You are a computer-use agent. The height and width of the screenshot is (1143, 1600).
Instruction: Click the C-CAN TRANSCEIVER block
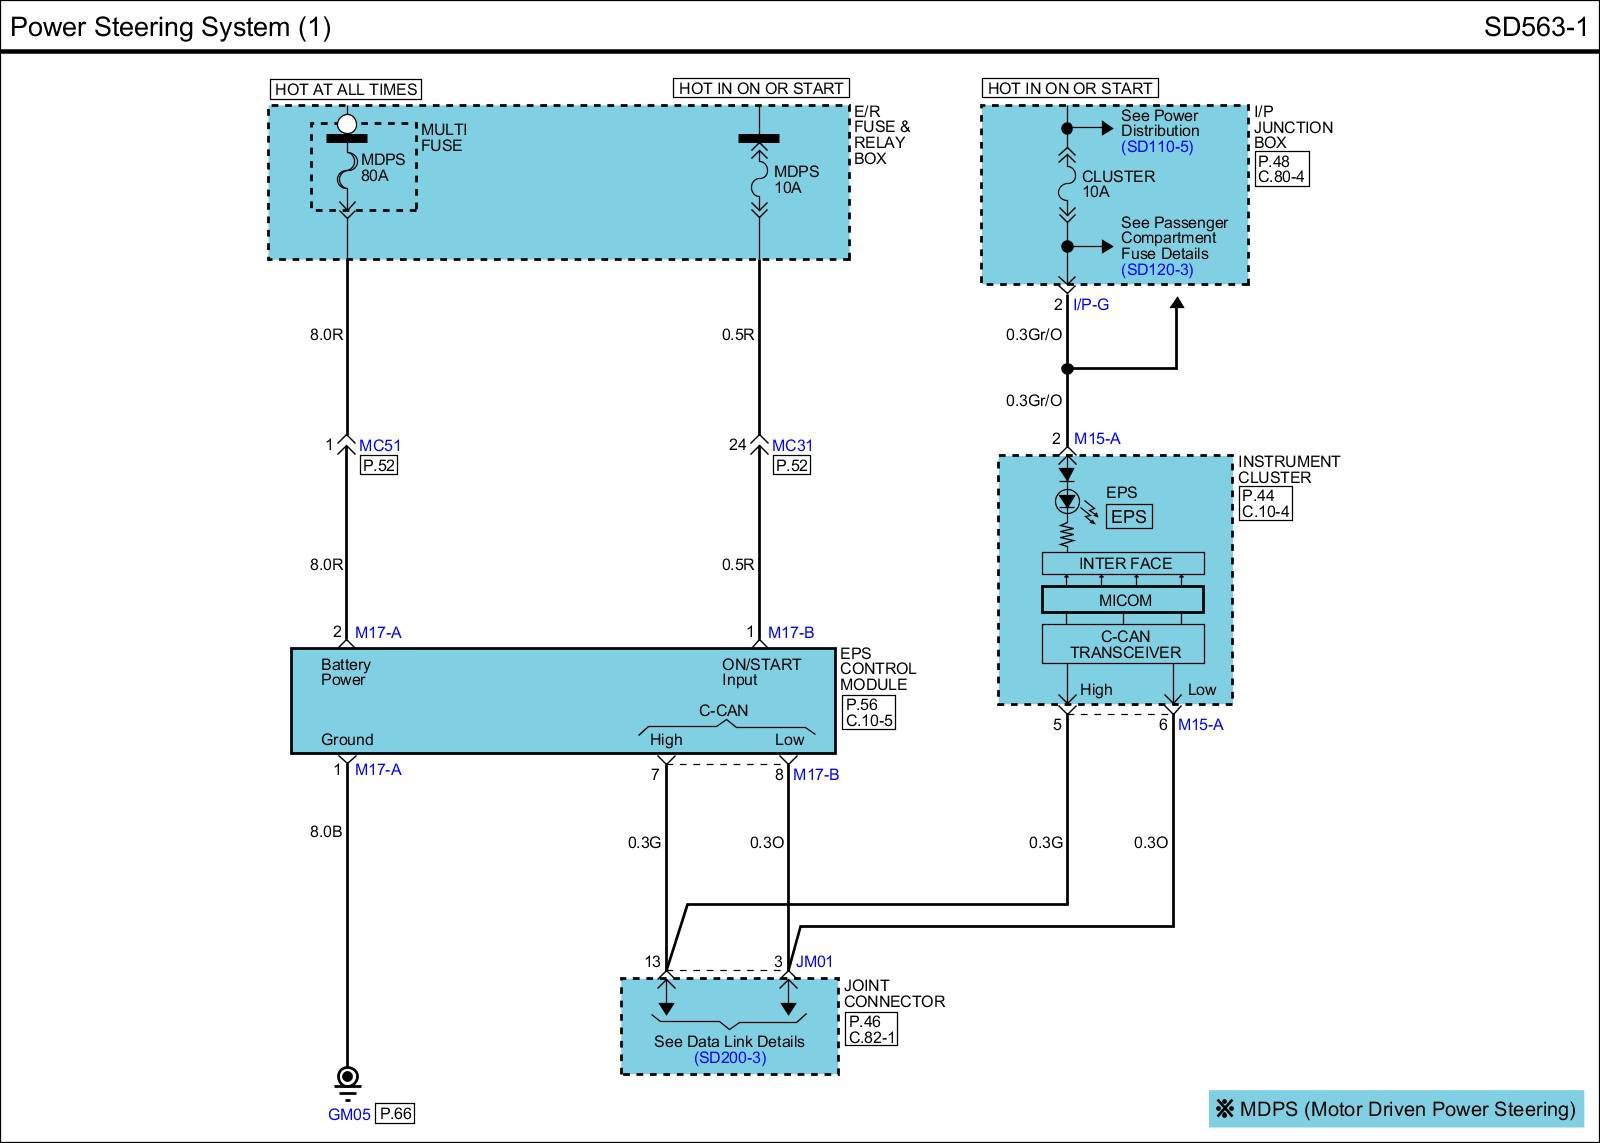pyautogui.click(x=1123, y=645)
